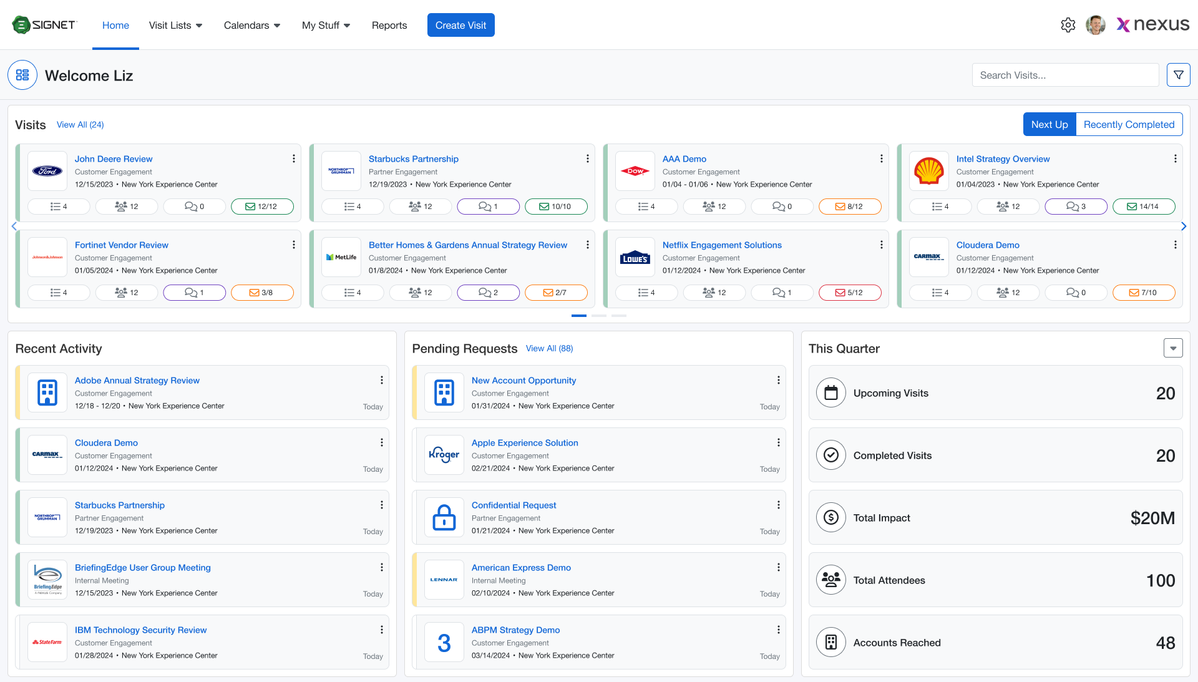Click the comments badge on Intel Strategy Overview

click(x=1076, y=206)
